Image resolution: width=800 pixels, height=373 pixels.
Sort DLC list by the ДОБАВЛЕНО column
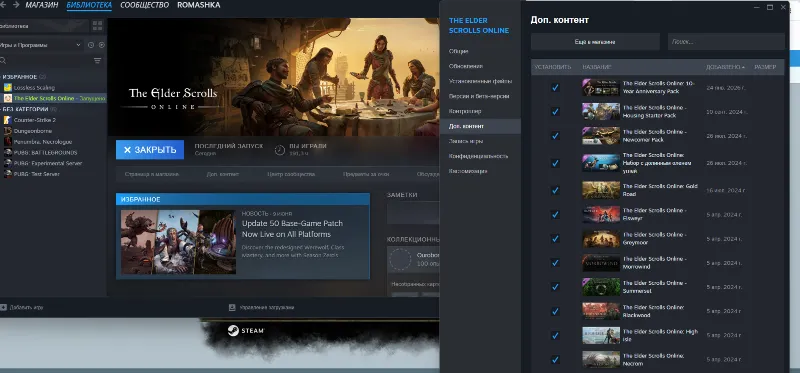click(724, 67)
